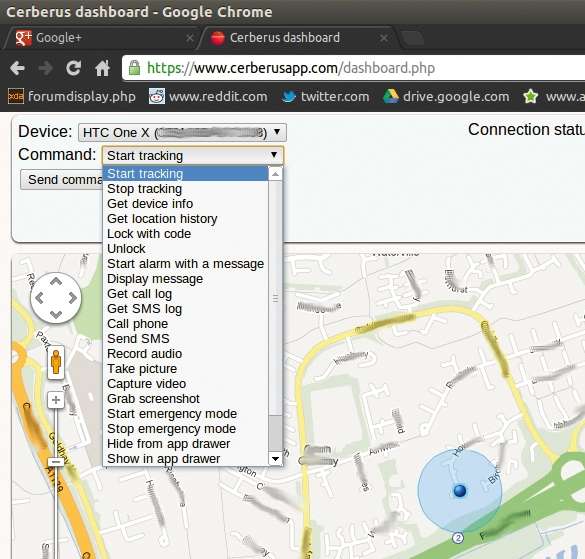Click the green SSL padlock icon
The height and width of the screenshot is (559, 585).
[134, 68]
